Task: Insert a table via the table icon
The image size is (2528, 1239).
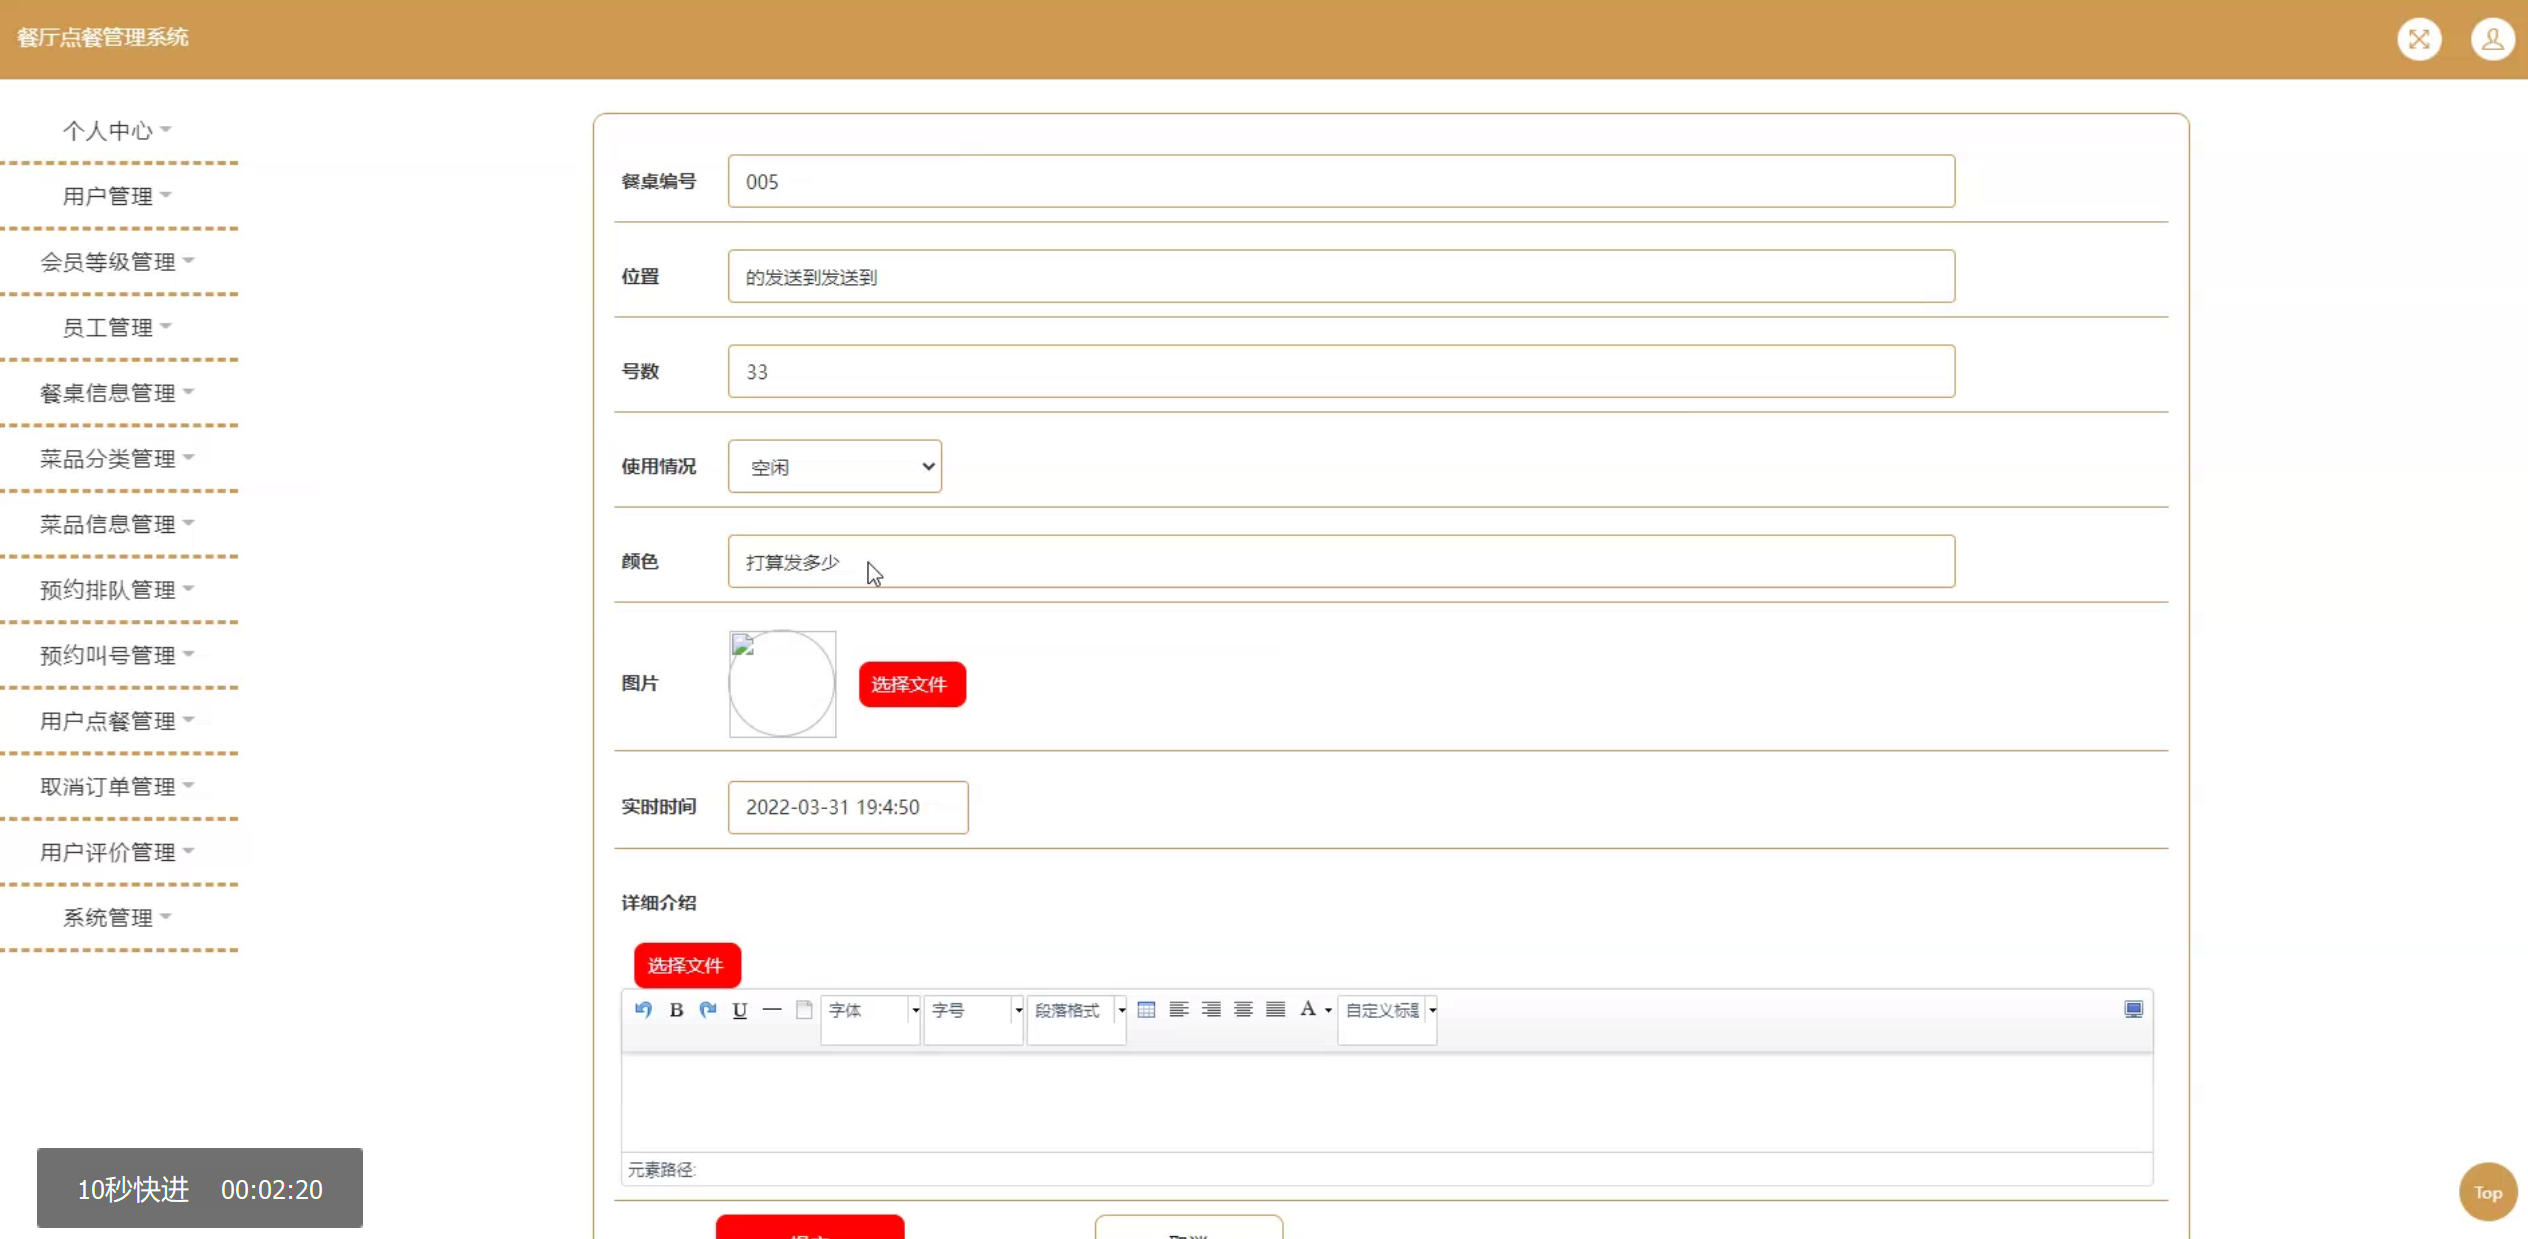Action: tap(1147, 1010)
